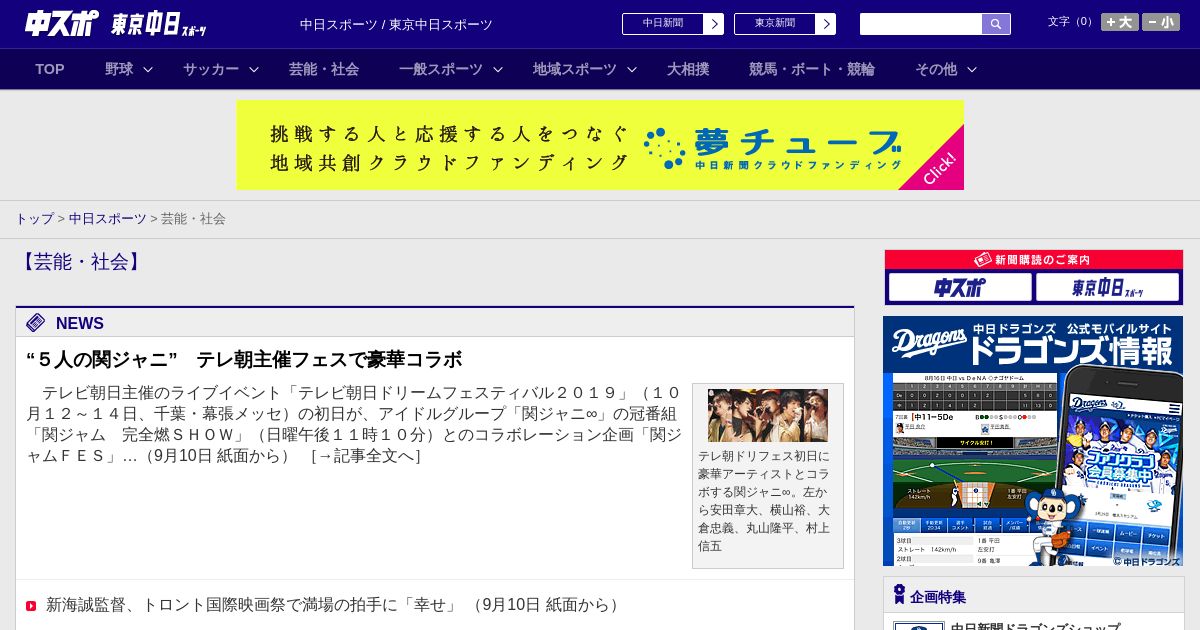The height and width of the screenshot is (630, 1200).
Task: Click the pink Click! corner on banner
Action: [x=940, y=168]
